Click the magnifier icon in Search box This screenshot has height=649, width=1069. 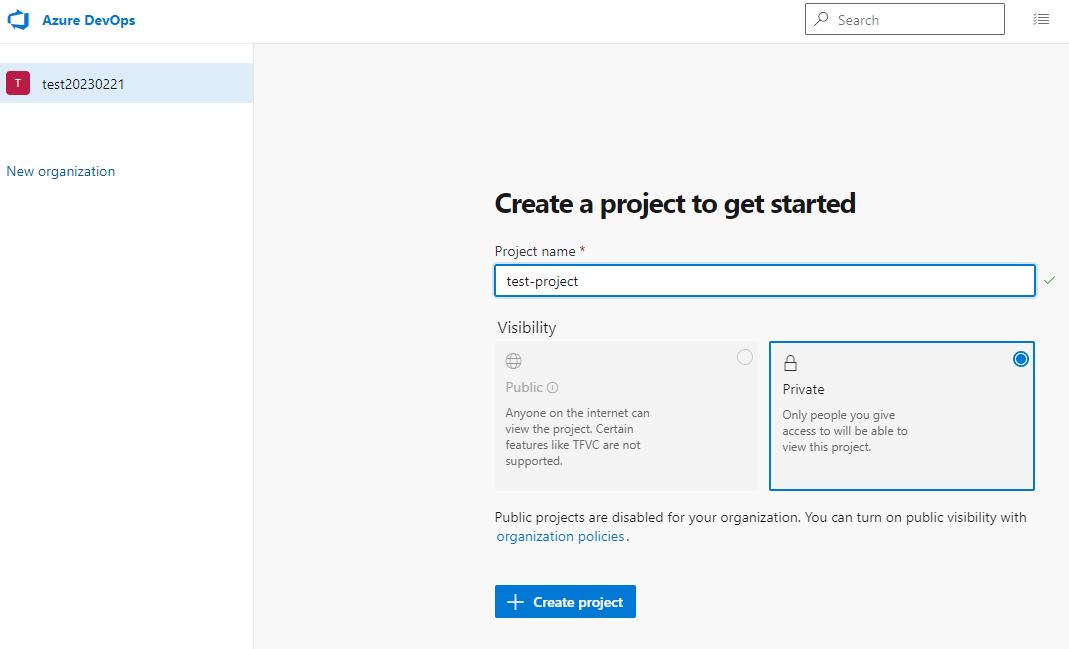click(822, 19)
